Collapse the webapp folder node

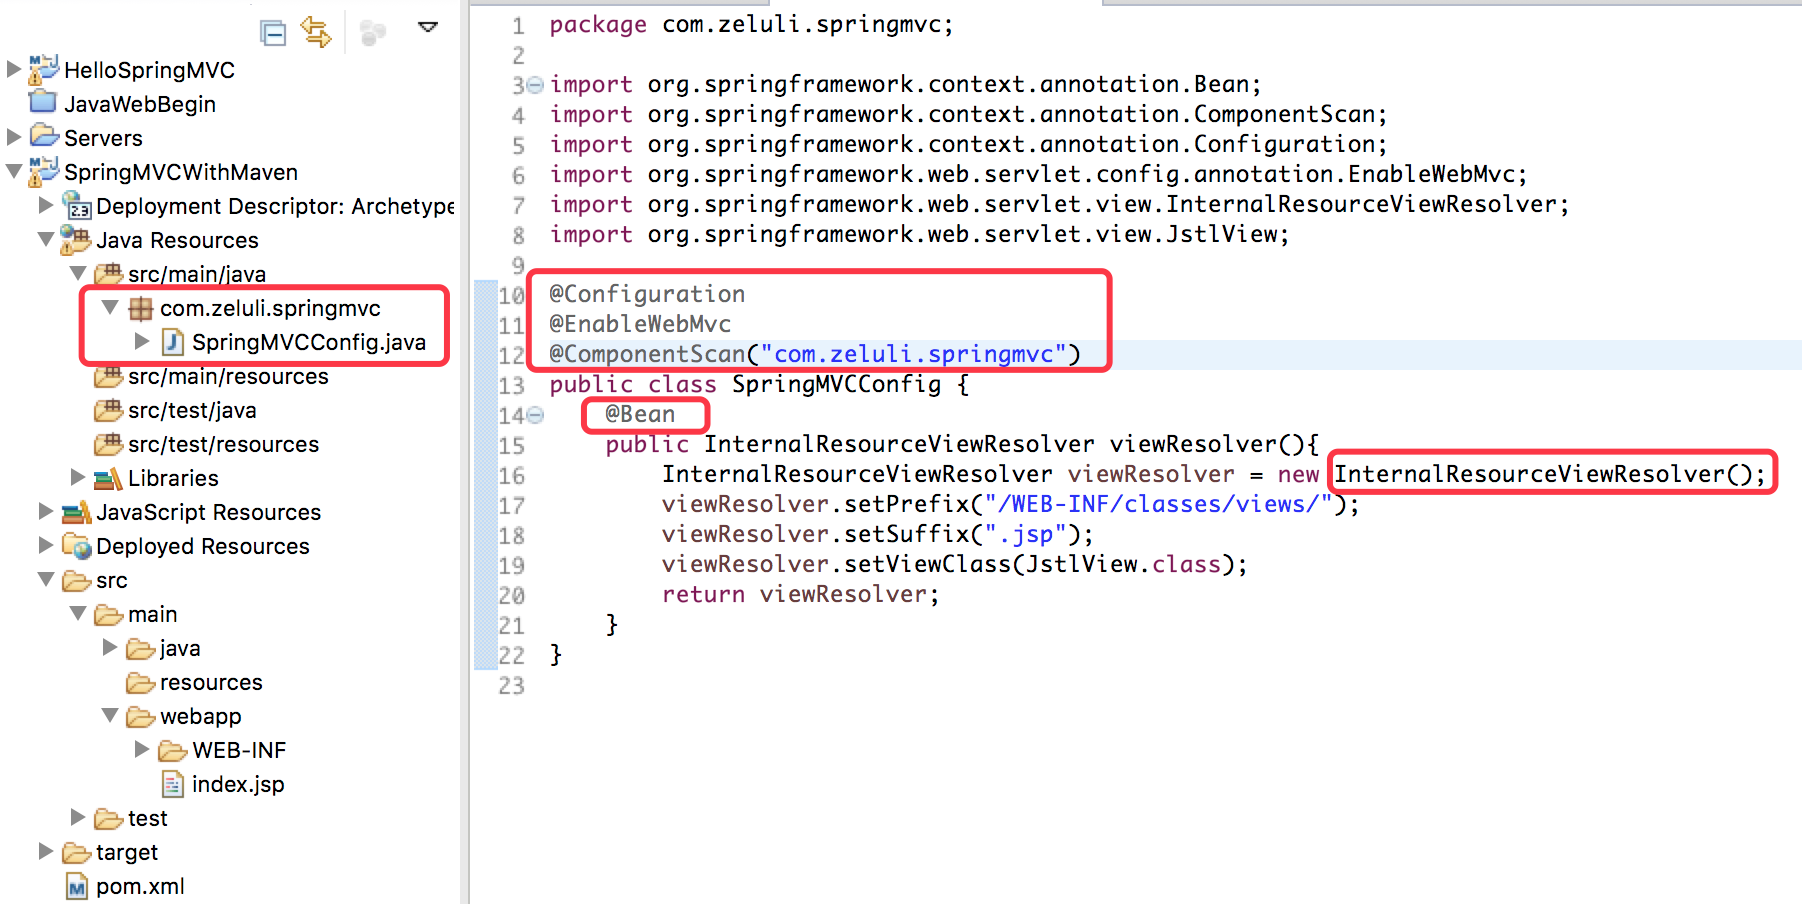point(110,715)
